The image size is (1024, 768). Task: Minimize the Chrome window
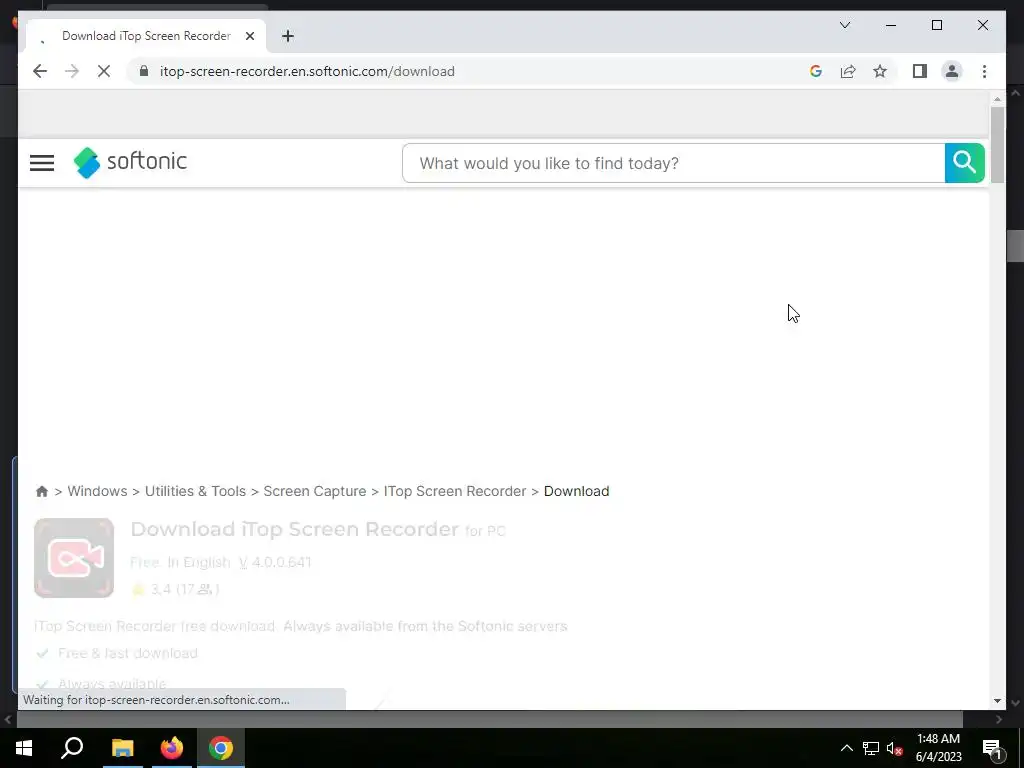point(891,25)
